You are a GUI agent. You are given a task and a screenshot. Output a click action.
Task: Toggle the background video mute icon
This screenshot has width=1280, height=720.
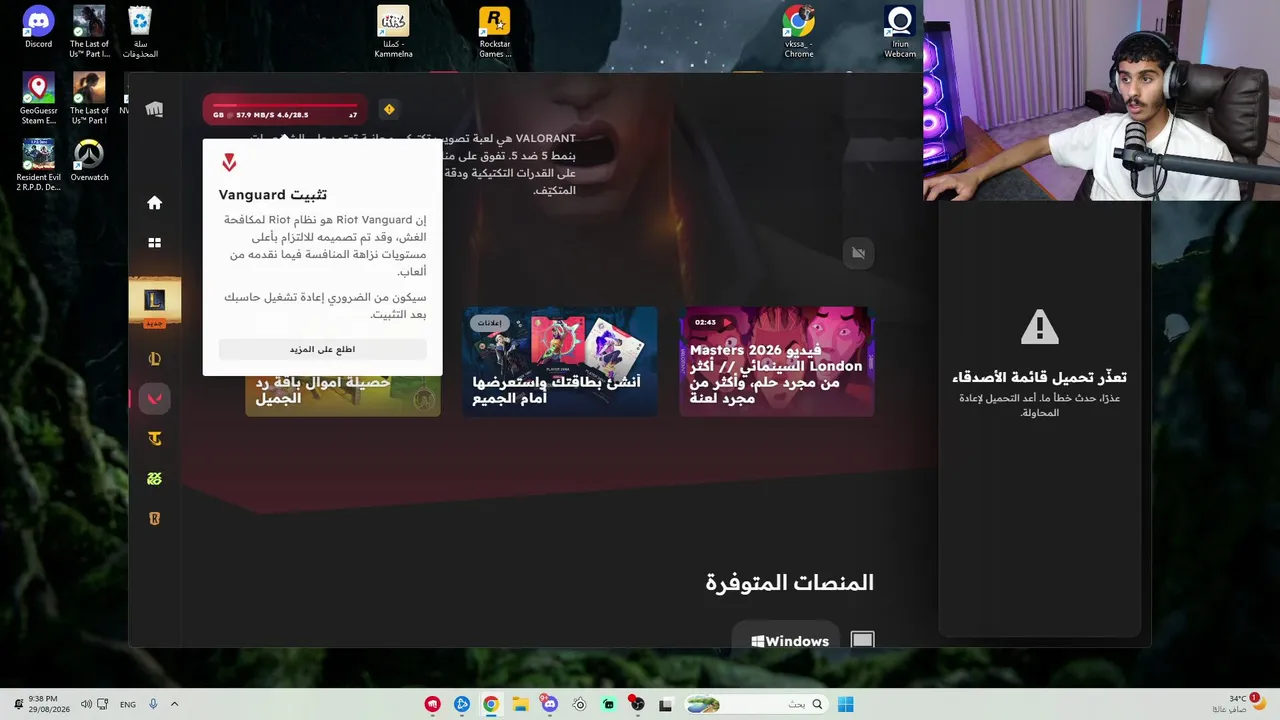[x=858, y=253]
